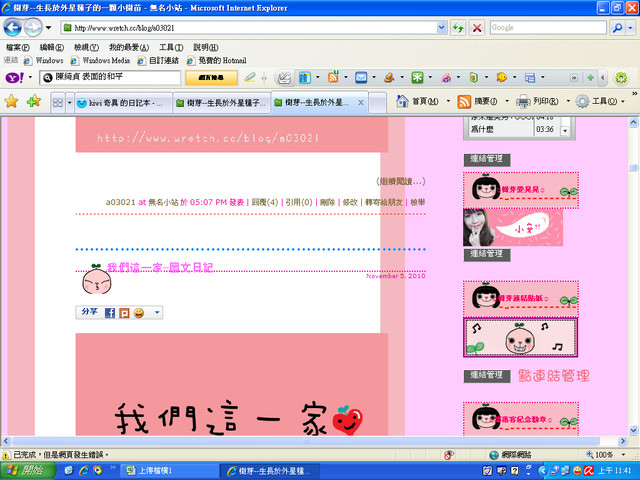The height and width of the screenshot is (480, 640).
Task: Click the Yahoo! toolbar logo
Action: click(15, 77)
